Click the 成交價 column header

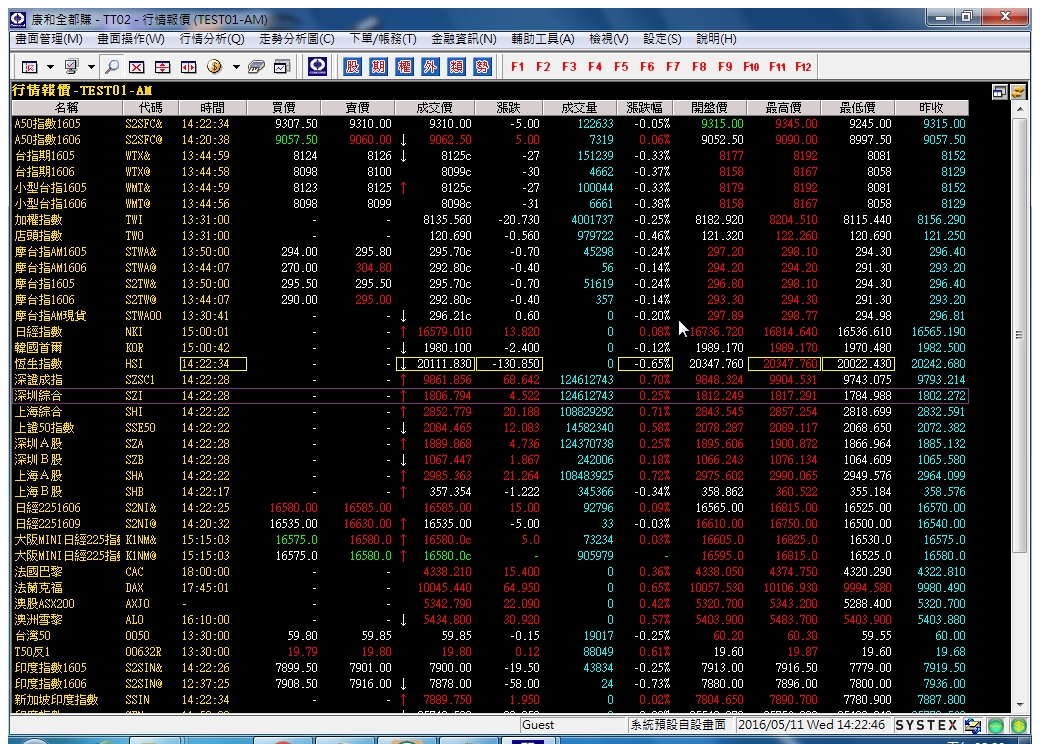(x=434, y=107)
